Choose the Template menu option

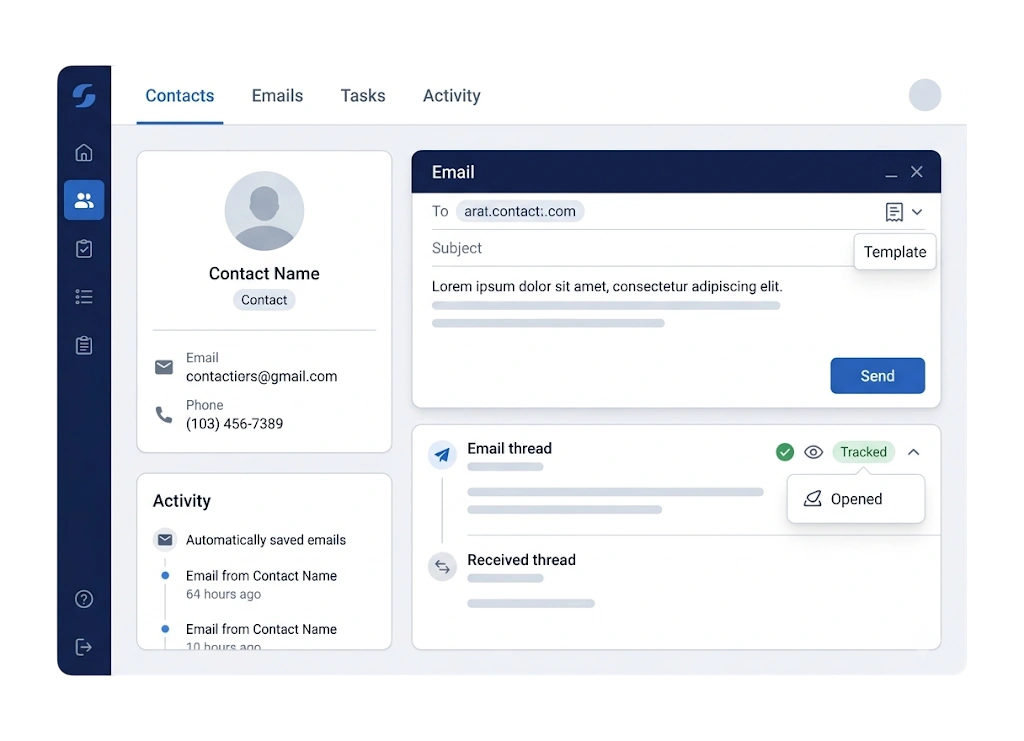(x=895, y=251)
